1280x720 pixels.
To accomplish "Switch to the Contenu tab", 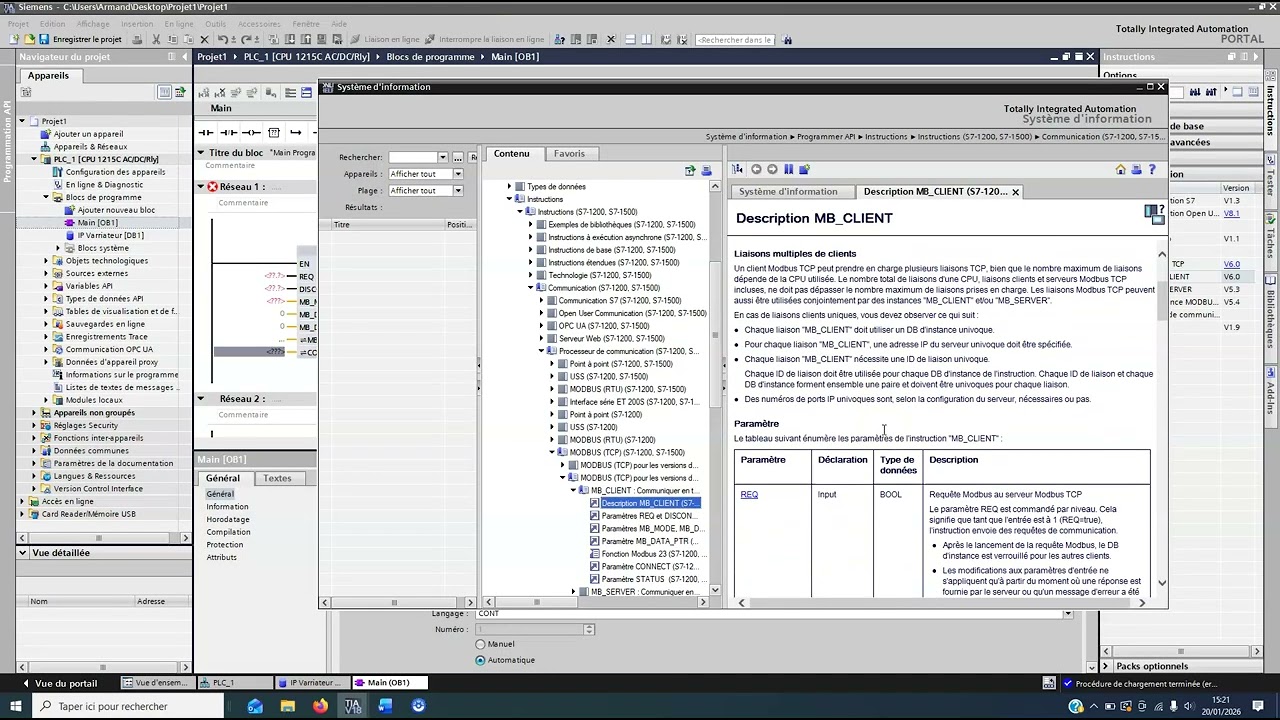I will (x=511, y=153).
